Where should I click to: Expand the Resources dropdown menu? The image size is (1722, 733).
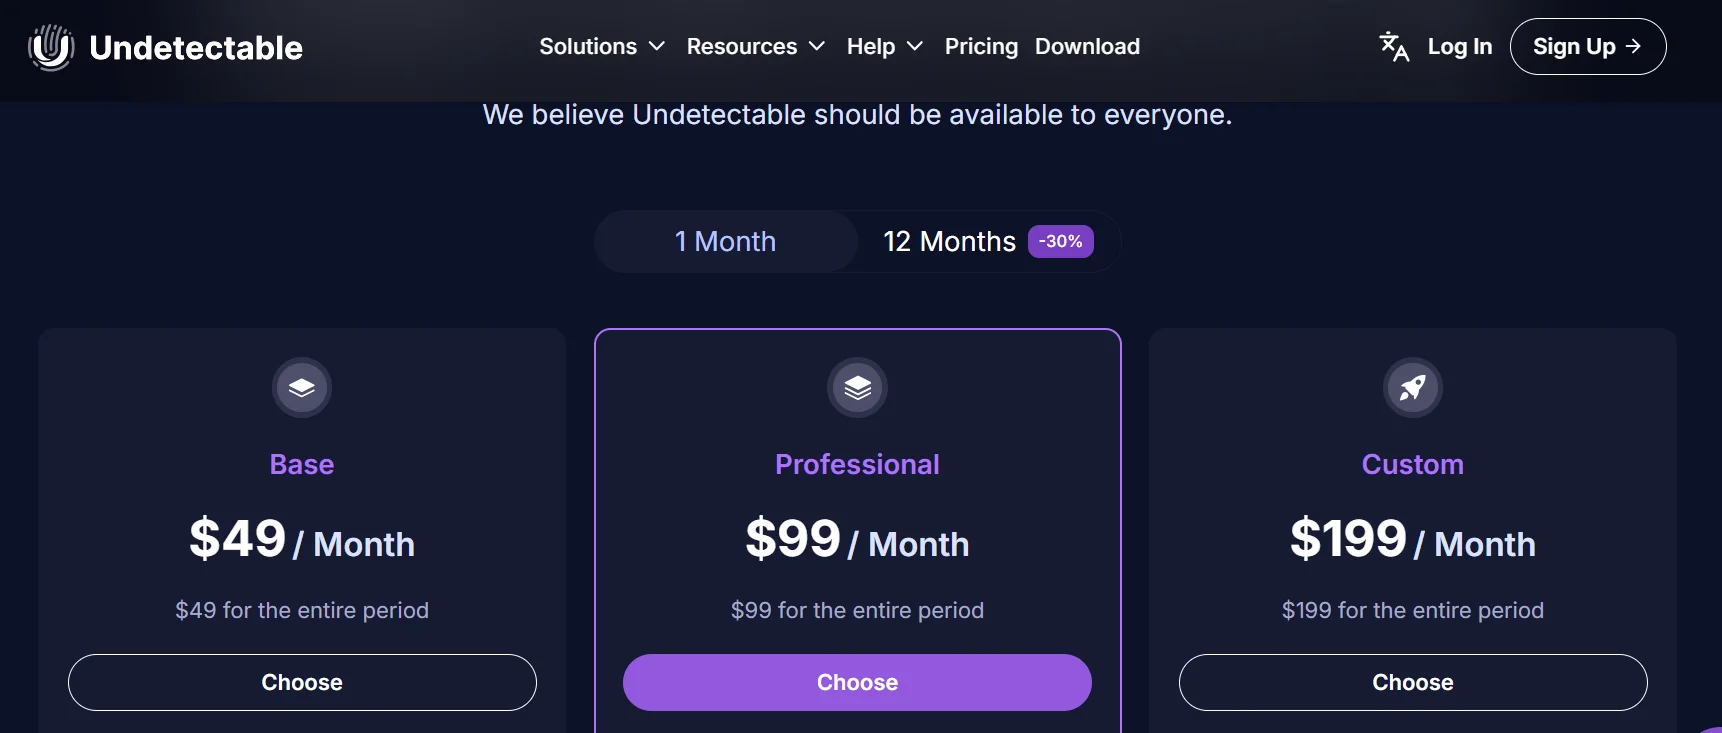(x=756, y=46)
